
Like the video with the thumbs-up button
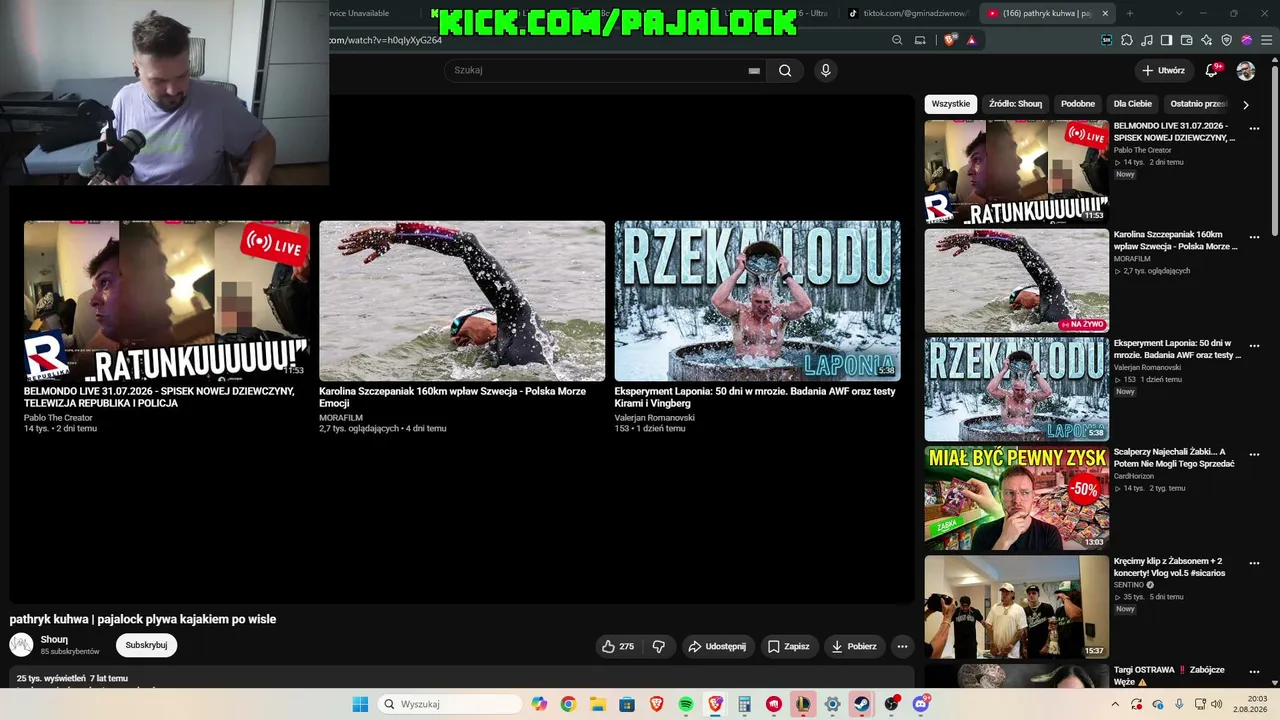[x=618, y=646]
